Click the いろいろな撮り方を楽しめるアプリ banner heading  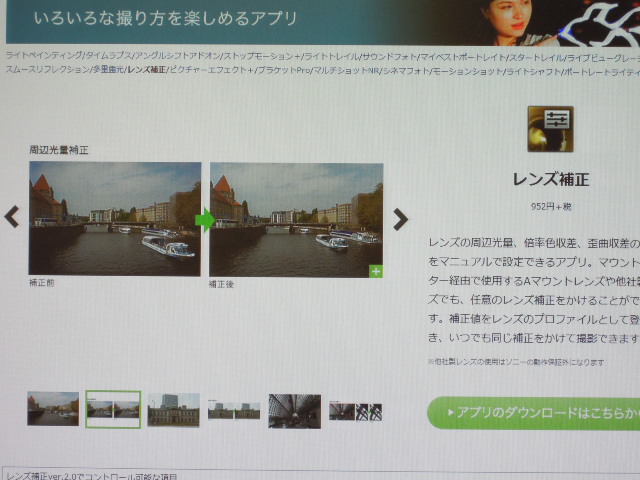(x=165, y=18)
